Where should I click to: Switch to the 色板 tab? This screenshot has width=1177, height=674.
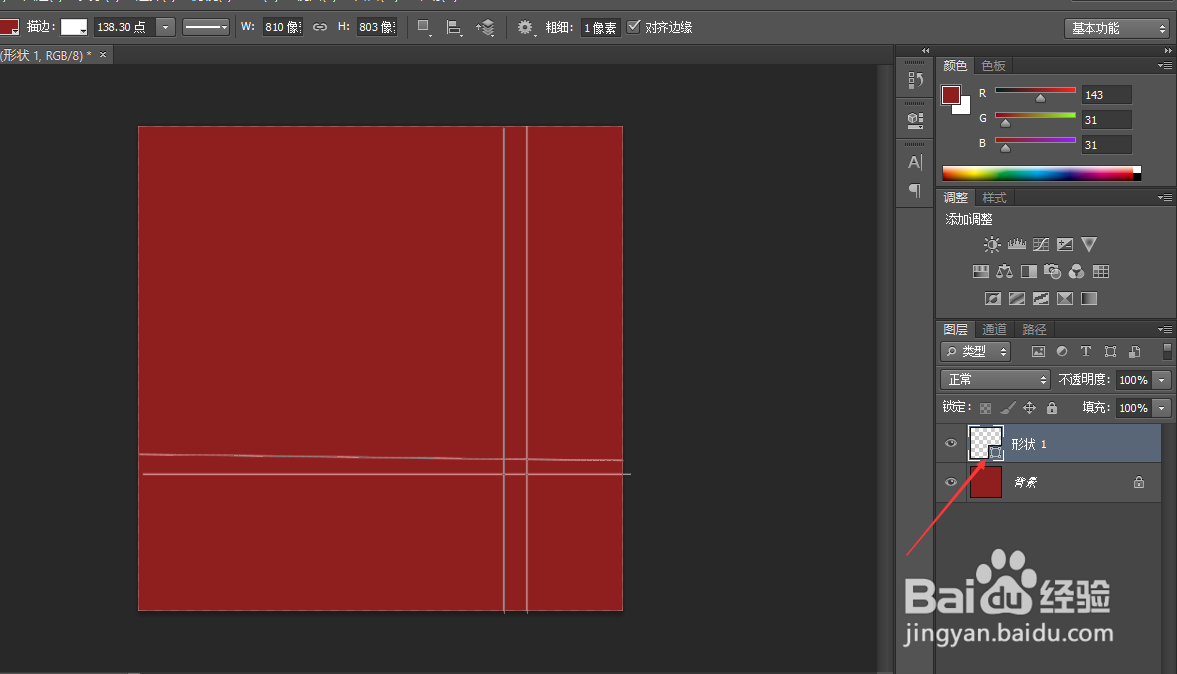[993, 66]
